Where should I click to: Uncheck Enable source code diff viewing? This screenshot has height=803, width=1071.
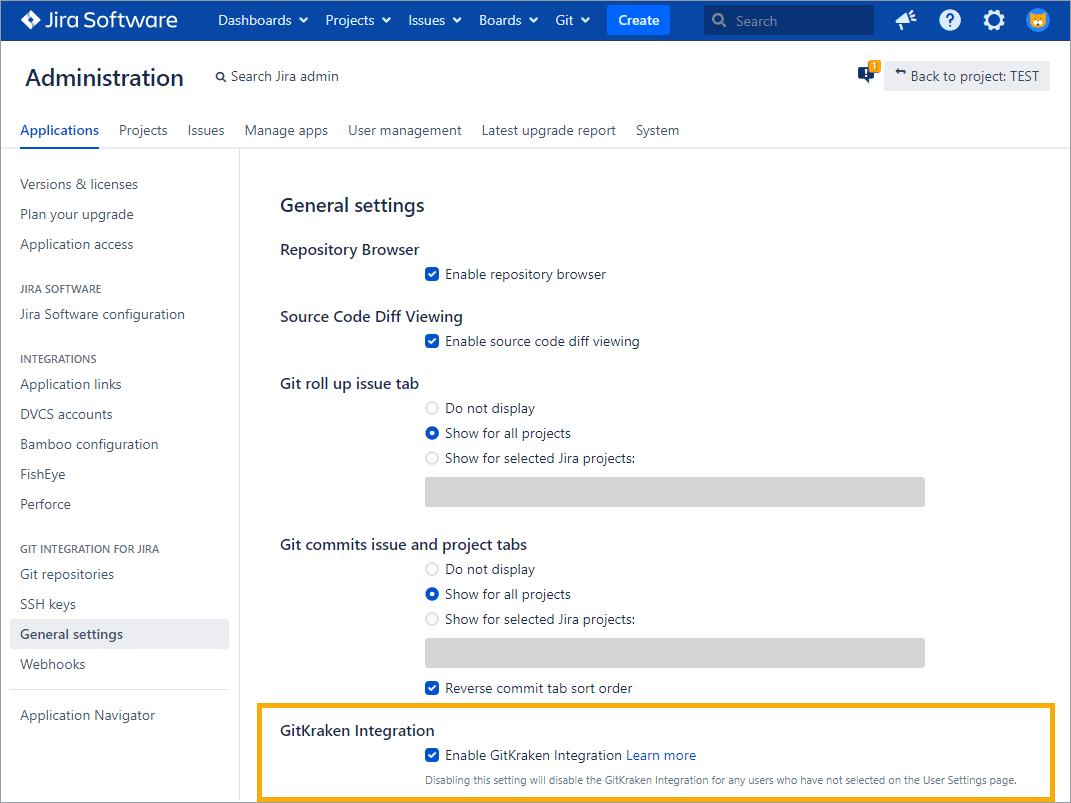[x=432, y=341]
